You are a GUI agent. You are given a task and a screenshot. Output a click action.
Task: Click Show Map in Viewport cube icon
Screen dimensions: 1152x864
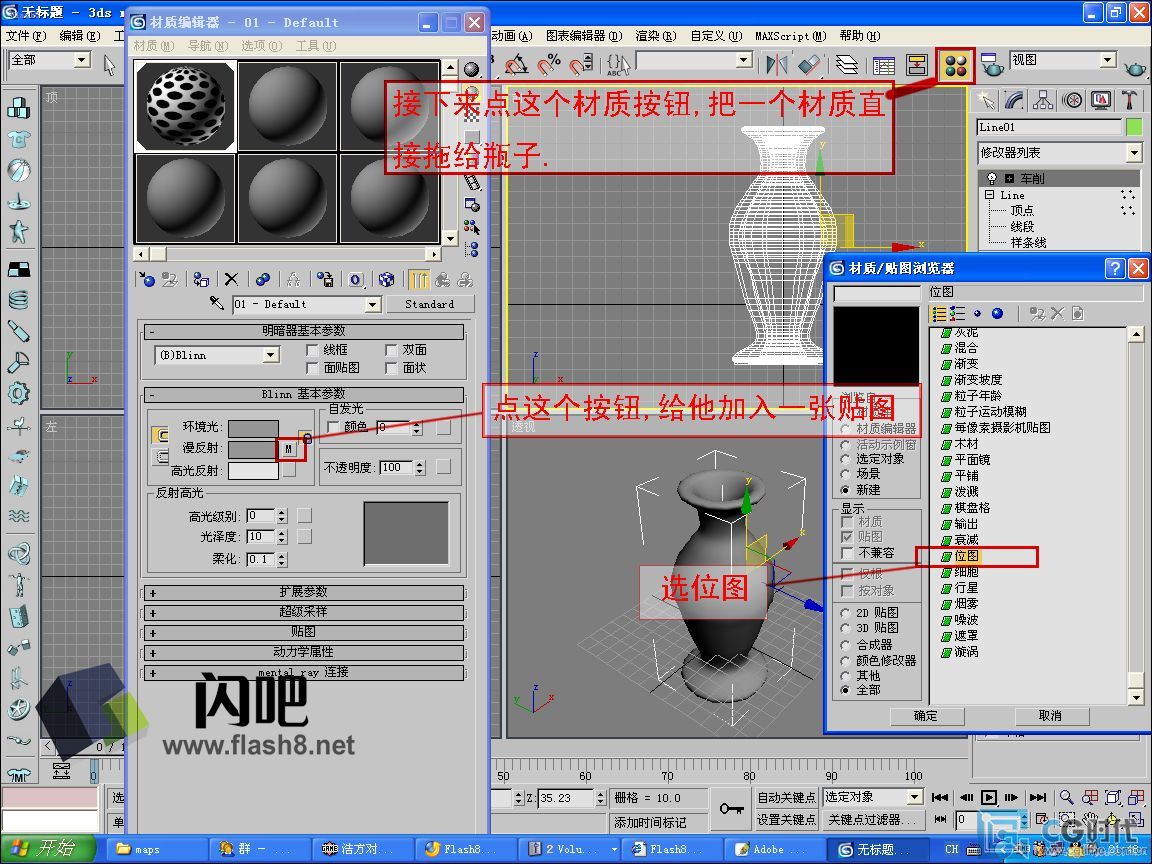[386, 280]
